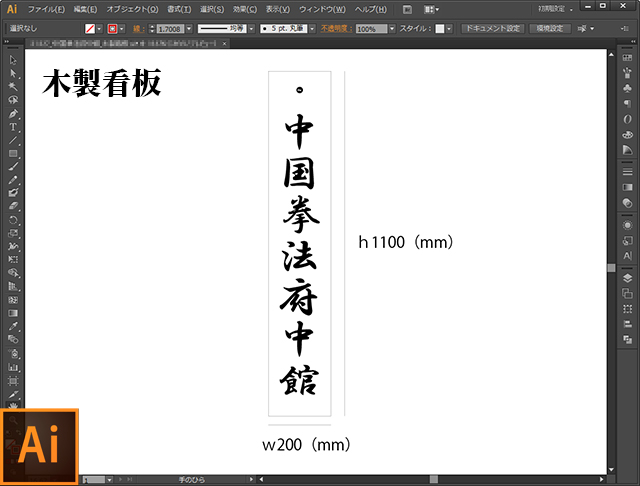
Task: Open the 初期設定 workspace switcher
Action: click(555, 9)
